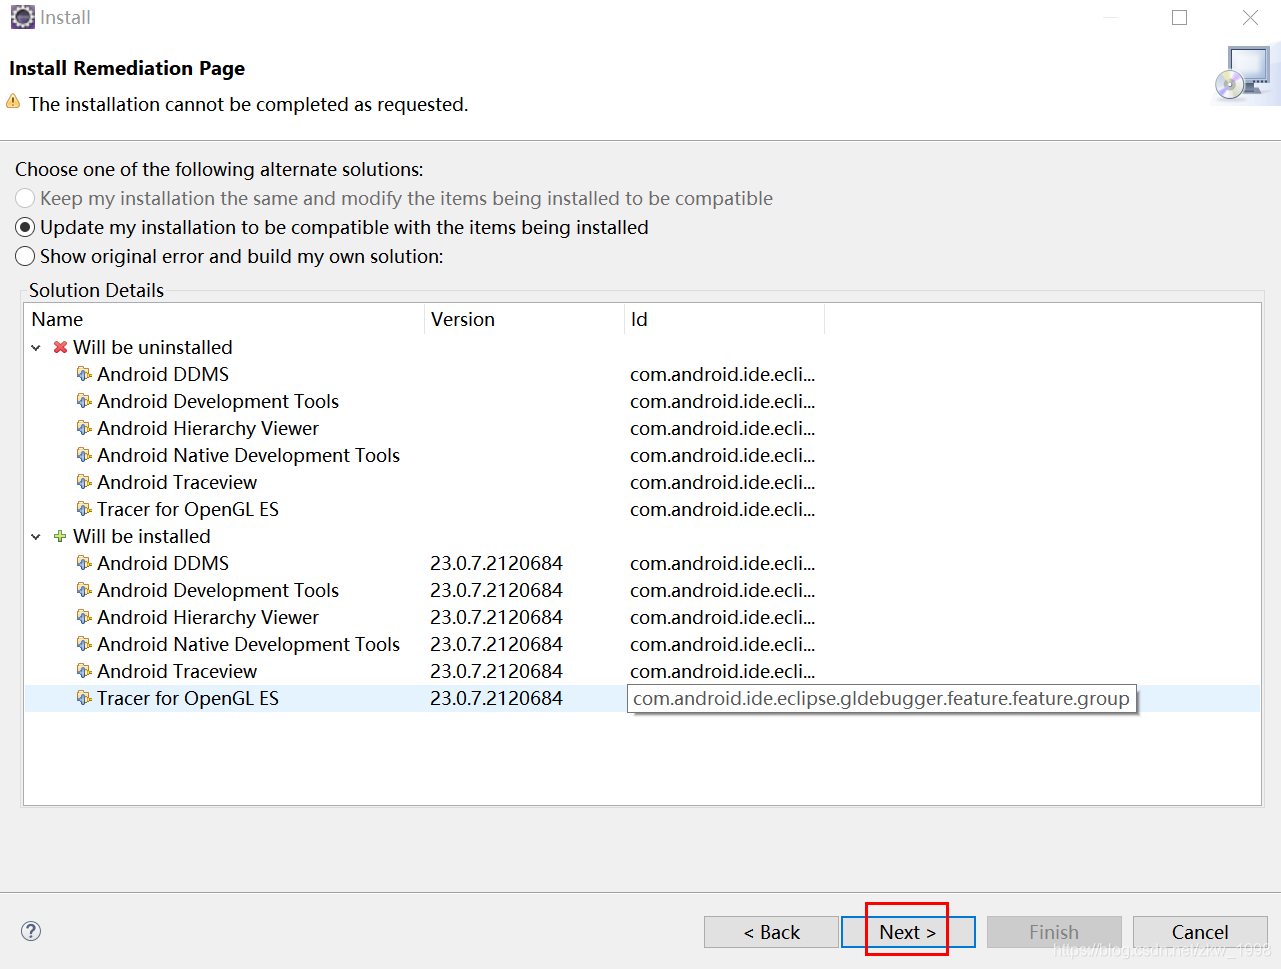This screenshot has height=969, width=1281.
Task: Select Android Native Development Tools in uninstall list
Action: pos(642,455)
